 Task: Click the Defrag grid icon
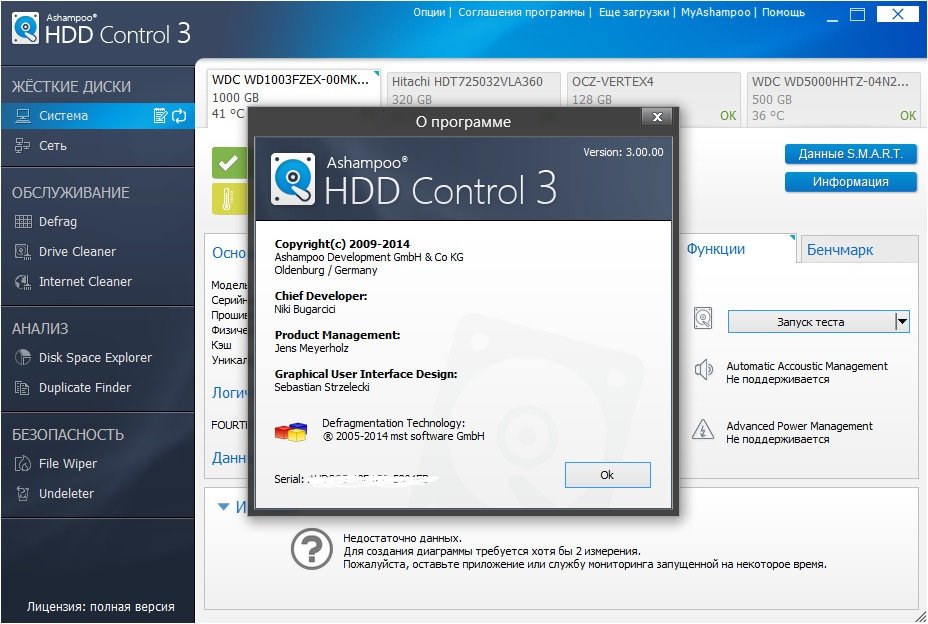tap(22, 221)
